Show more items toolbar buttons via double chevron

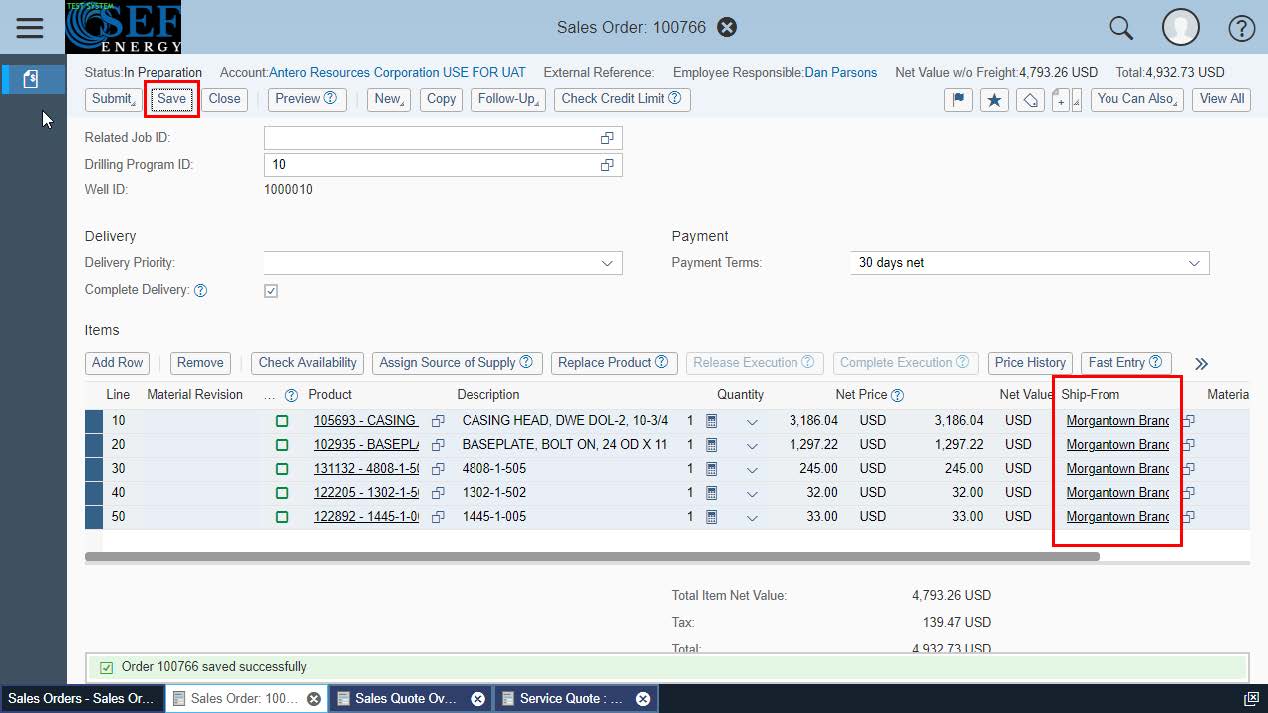[1201, 364]
